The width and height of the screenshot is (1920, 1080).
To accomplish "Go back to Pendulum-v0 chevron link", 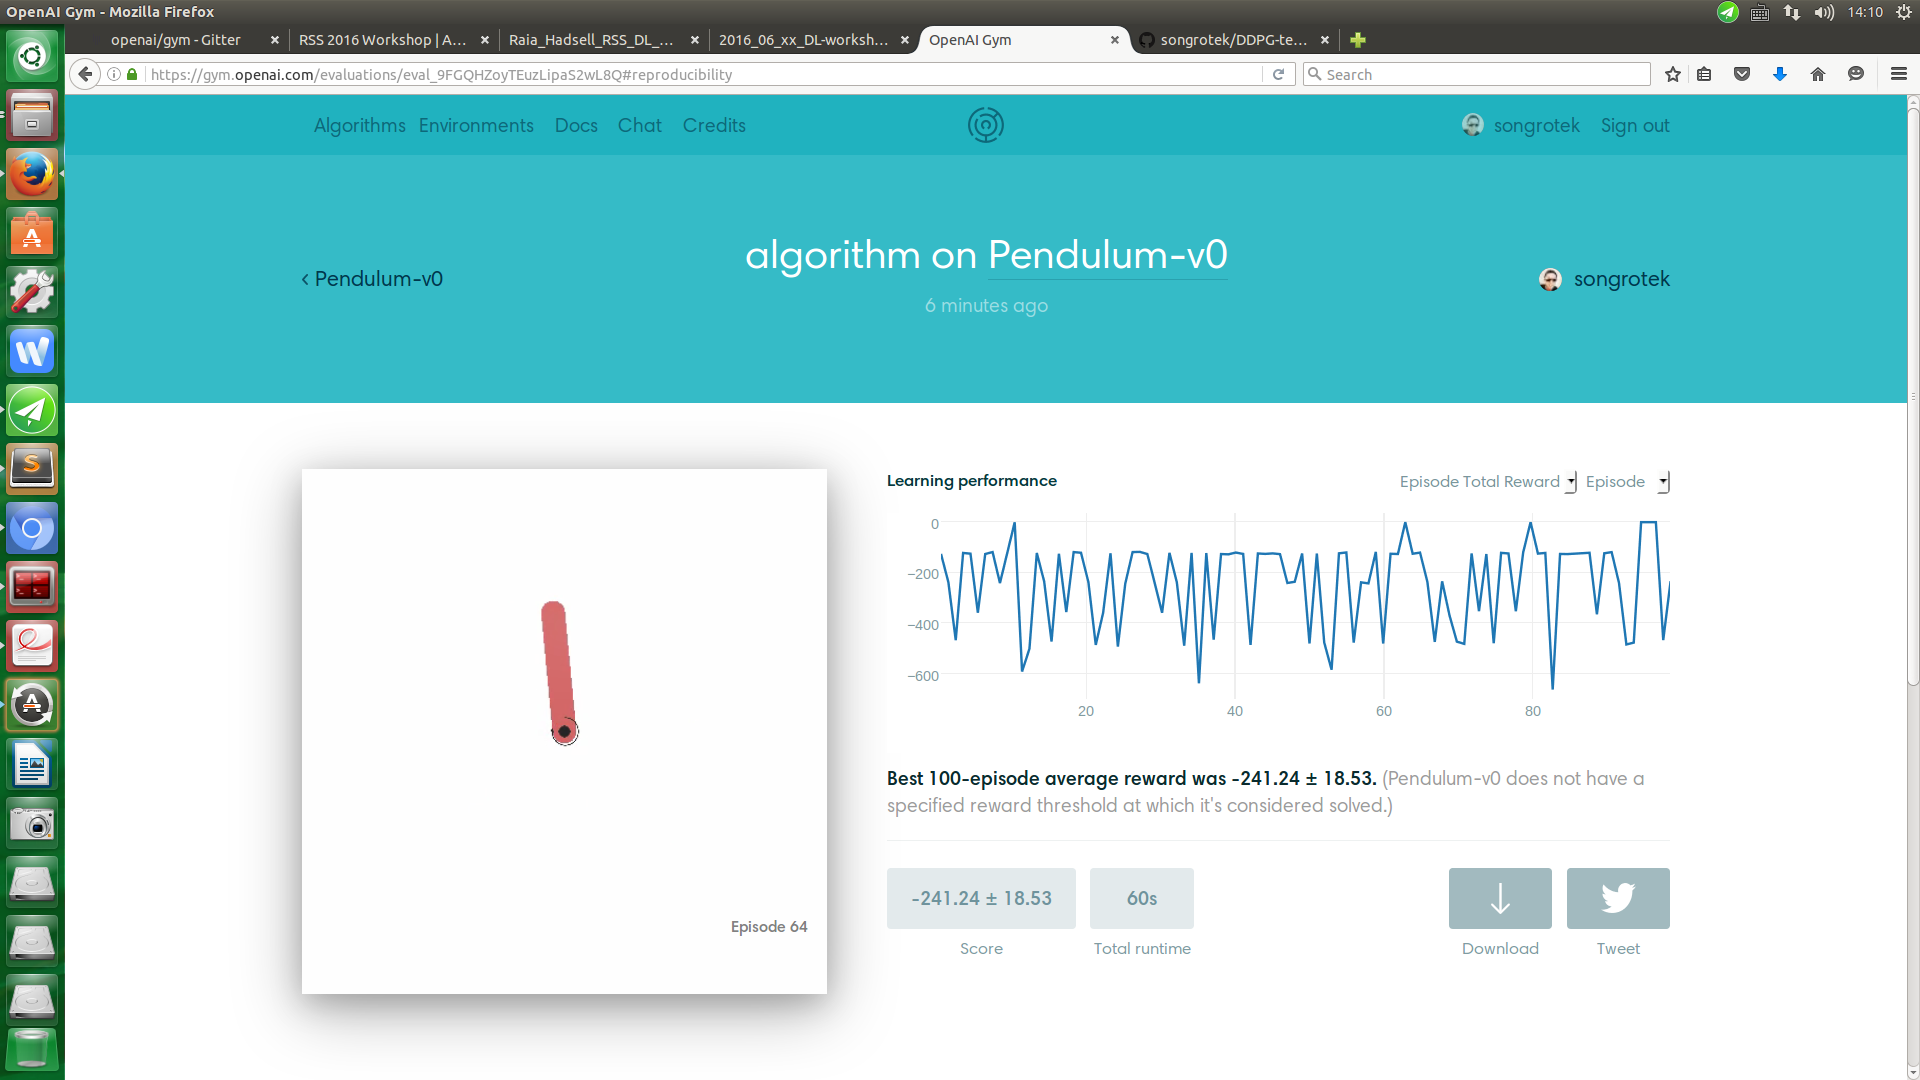I will [x=372, y=279].
